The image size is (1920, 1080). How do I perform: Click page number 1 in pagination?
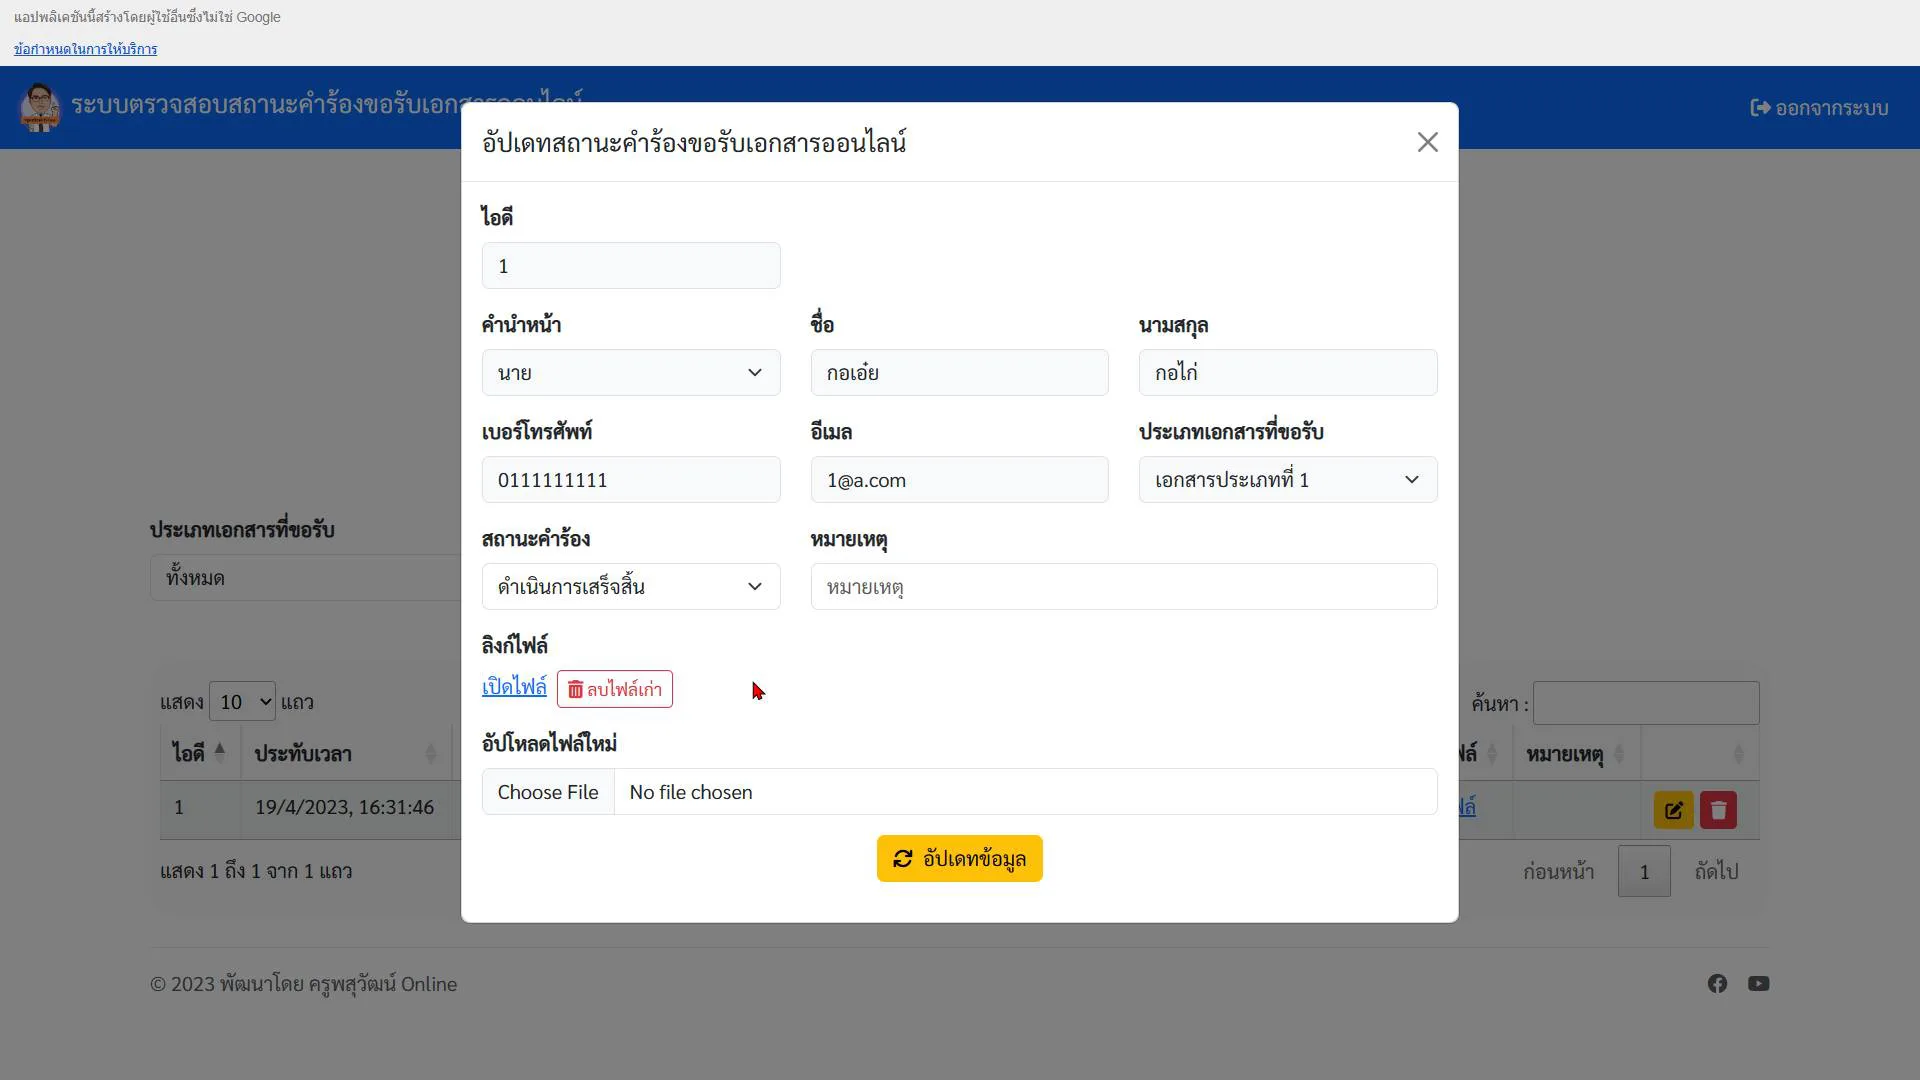(1644, 872)
